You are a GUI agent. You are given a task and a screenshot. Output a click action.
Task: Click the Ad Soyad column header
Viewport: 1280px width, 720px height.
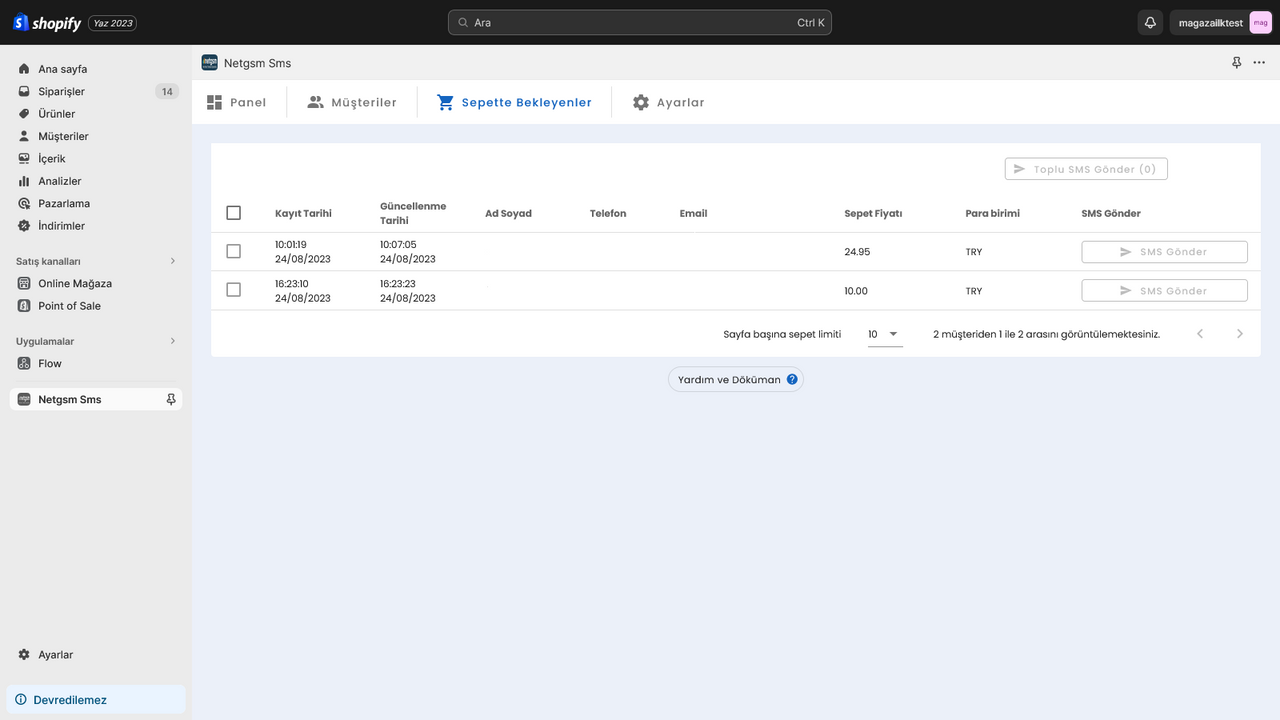(508, 213)
